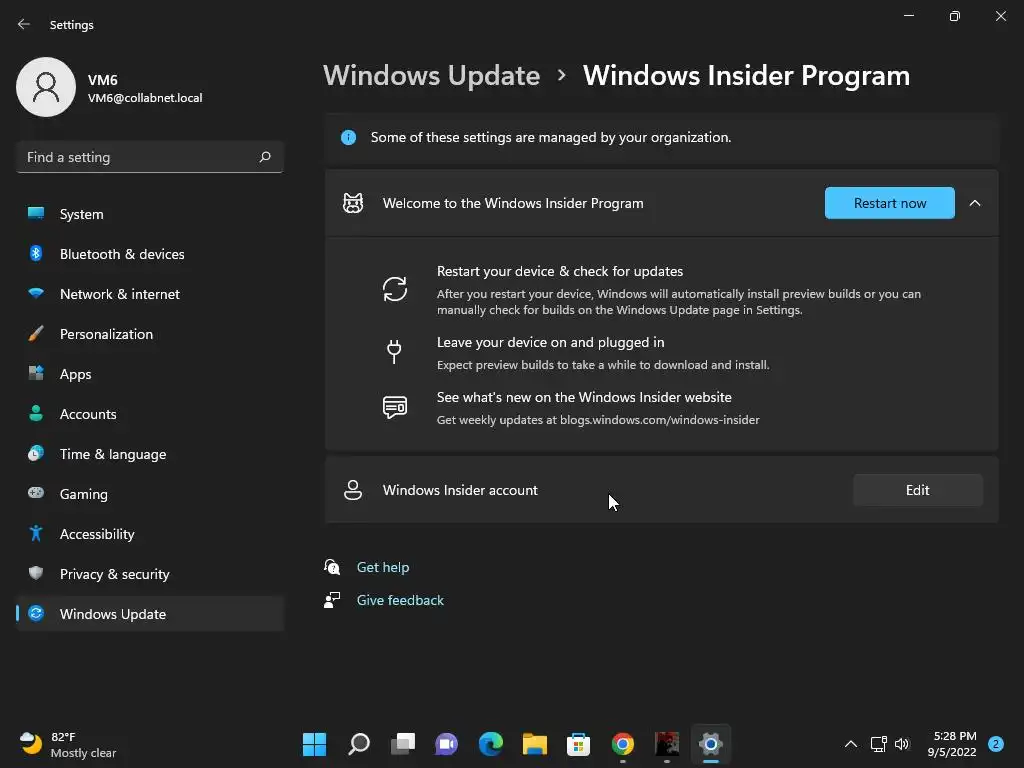Go to Privacy & security
1024x768 pixels.
150,573
